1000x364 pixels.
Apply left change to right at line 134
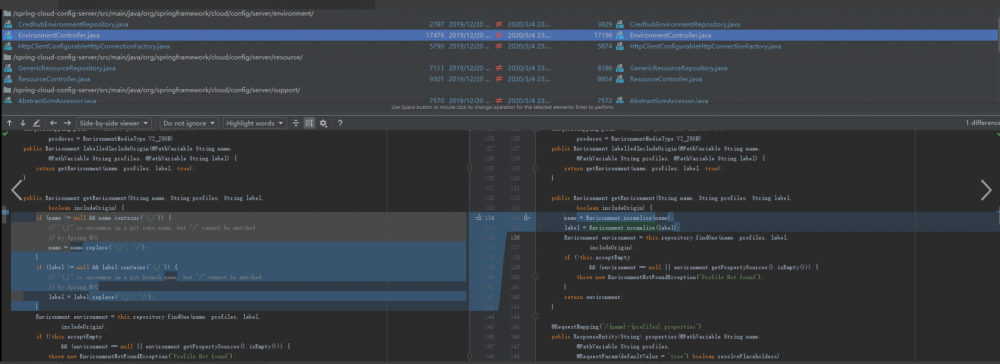tap(478, 217)
